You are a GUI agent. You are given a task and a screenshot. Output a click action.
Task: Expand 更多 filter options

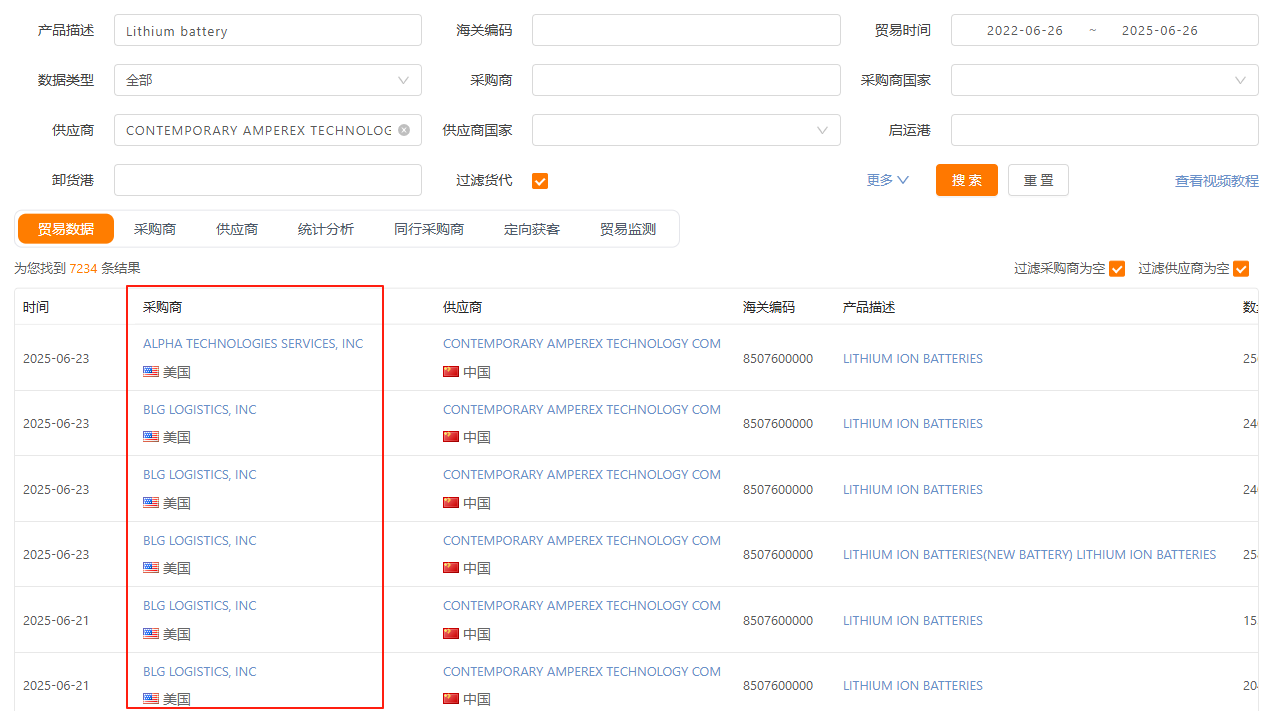888,180
